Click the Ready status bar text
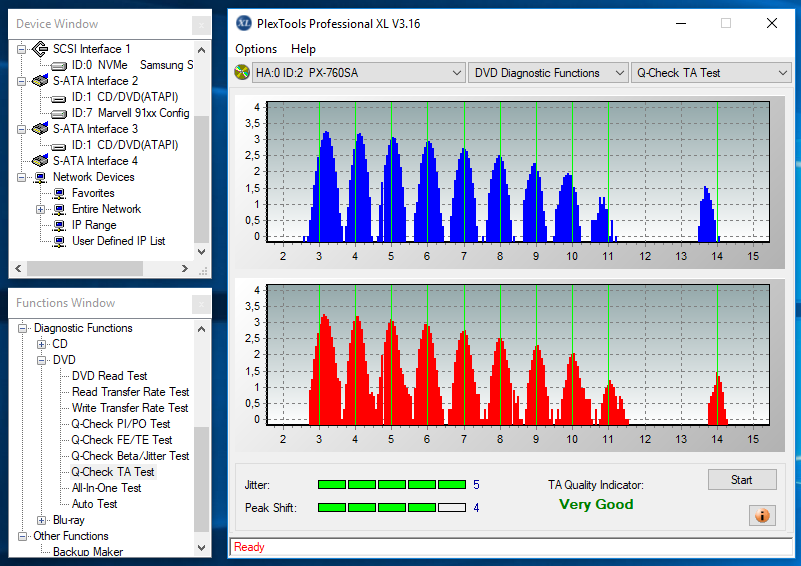Screen dimensions: 801x566 (x=249, y=547)
